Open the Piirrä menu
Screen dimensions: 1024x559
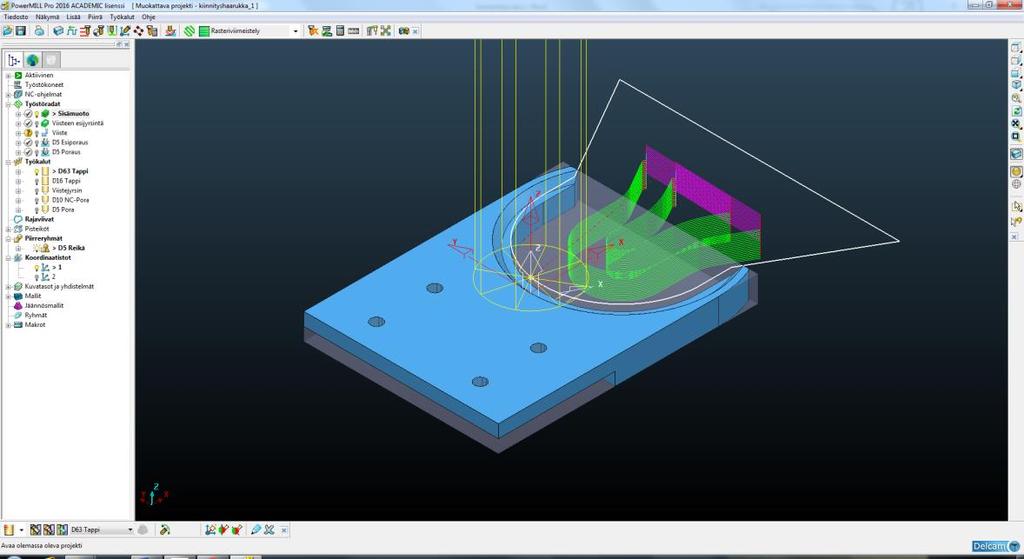point(95,17)
